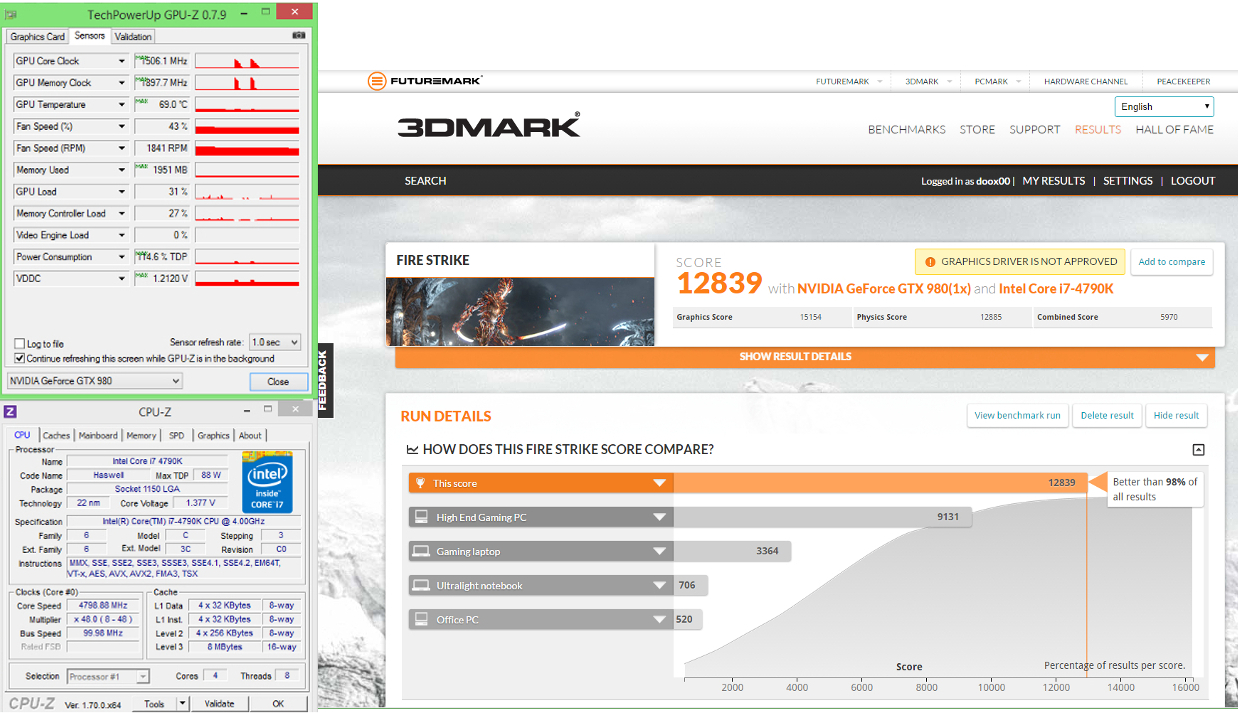This screenshot has height=713, width=1238.
Task: Open GPU Core Clock sensor dropdown
Action: coord(122,61)
